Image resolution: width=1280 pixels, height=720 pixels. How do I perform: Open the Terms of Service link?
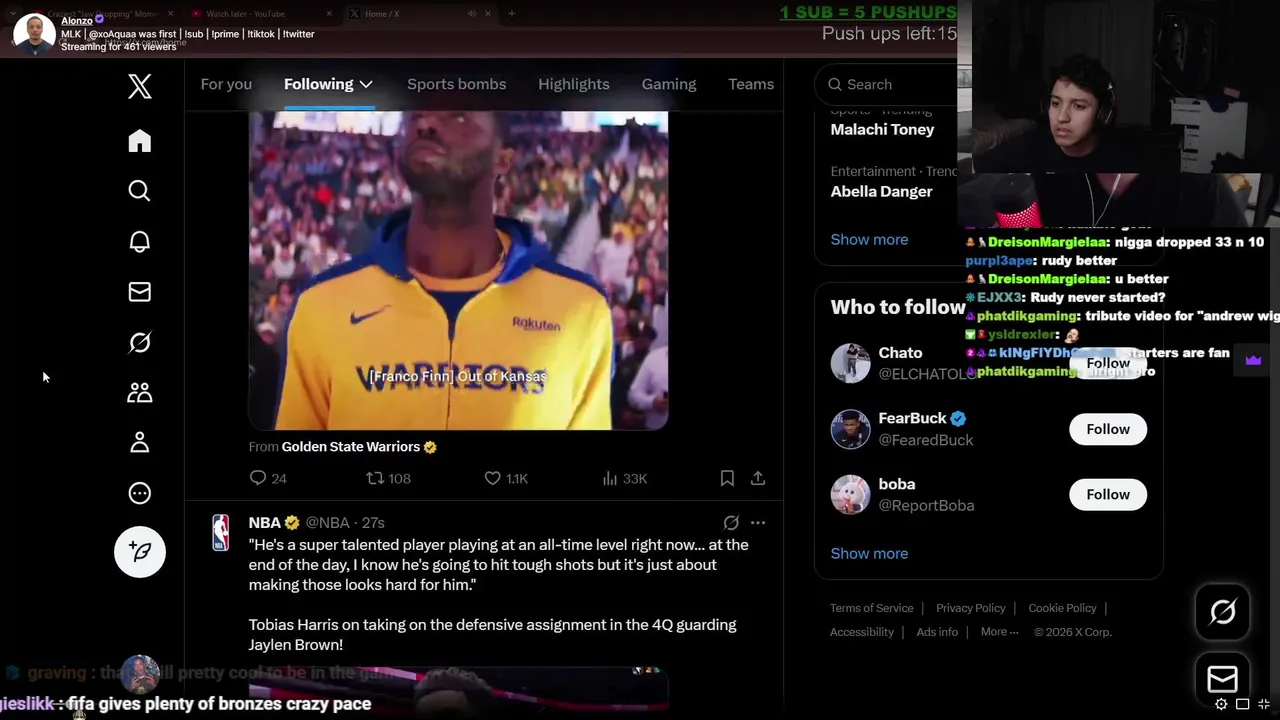tap(871, 608)
